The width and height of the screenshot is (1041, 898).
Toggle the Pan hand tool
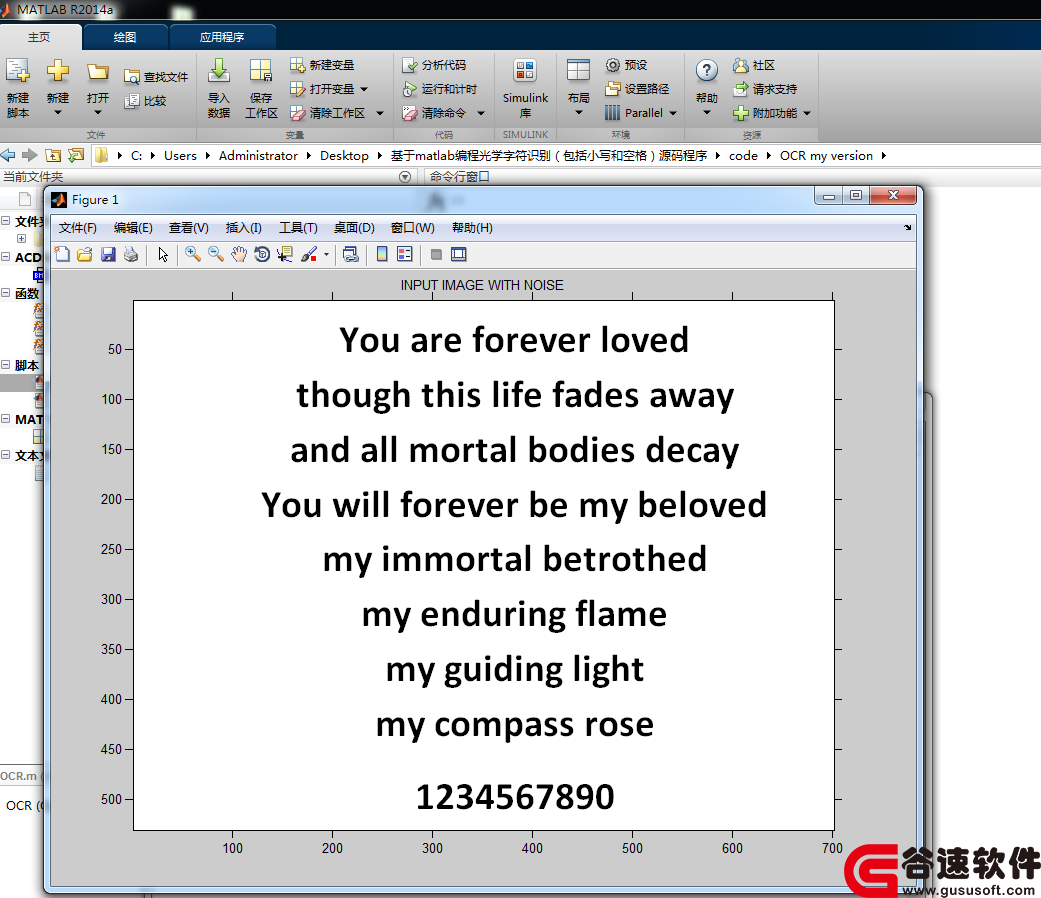click(x=239, y=254)
